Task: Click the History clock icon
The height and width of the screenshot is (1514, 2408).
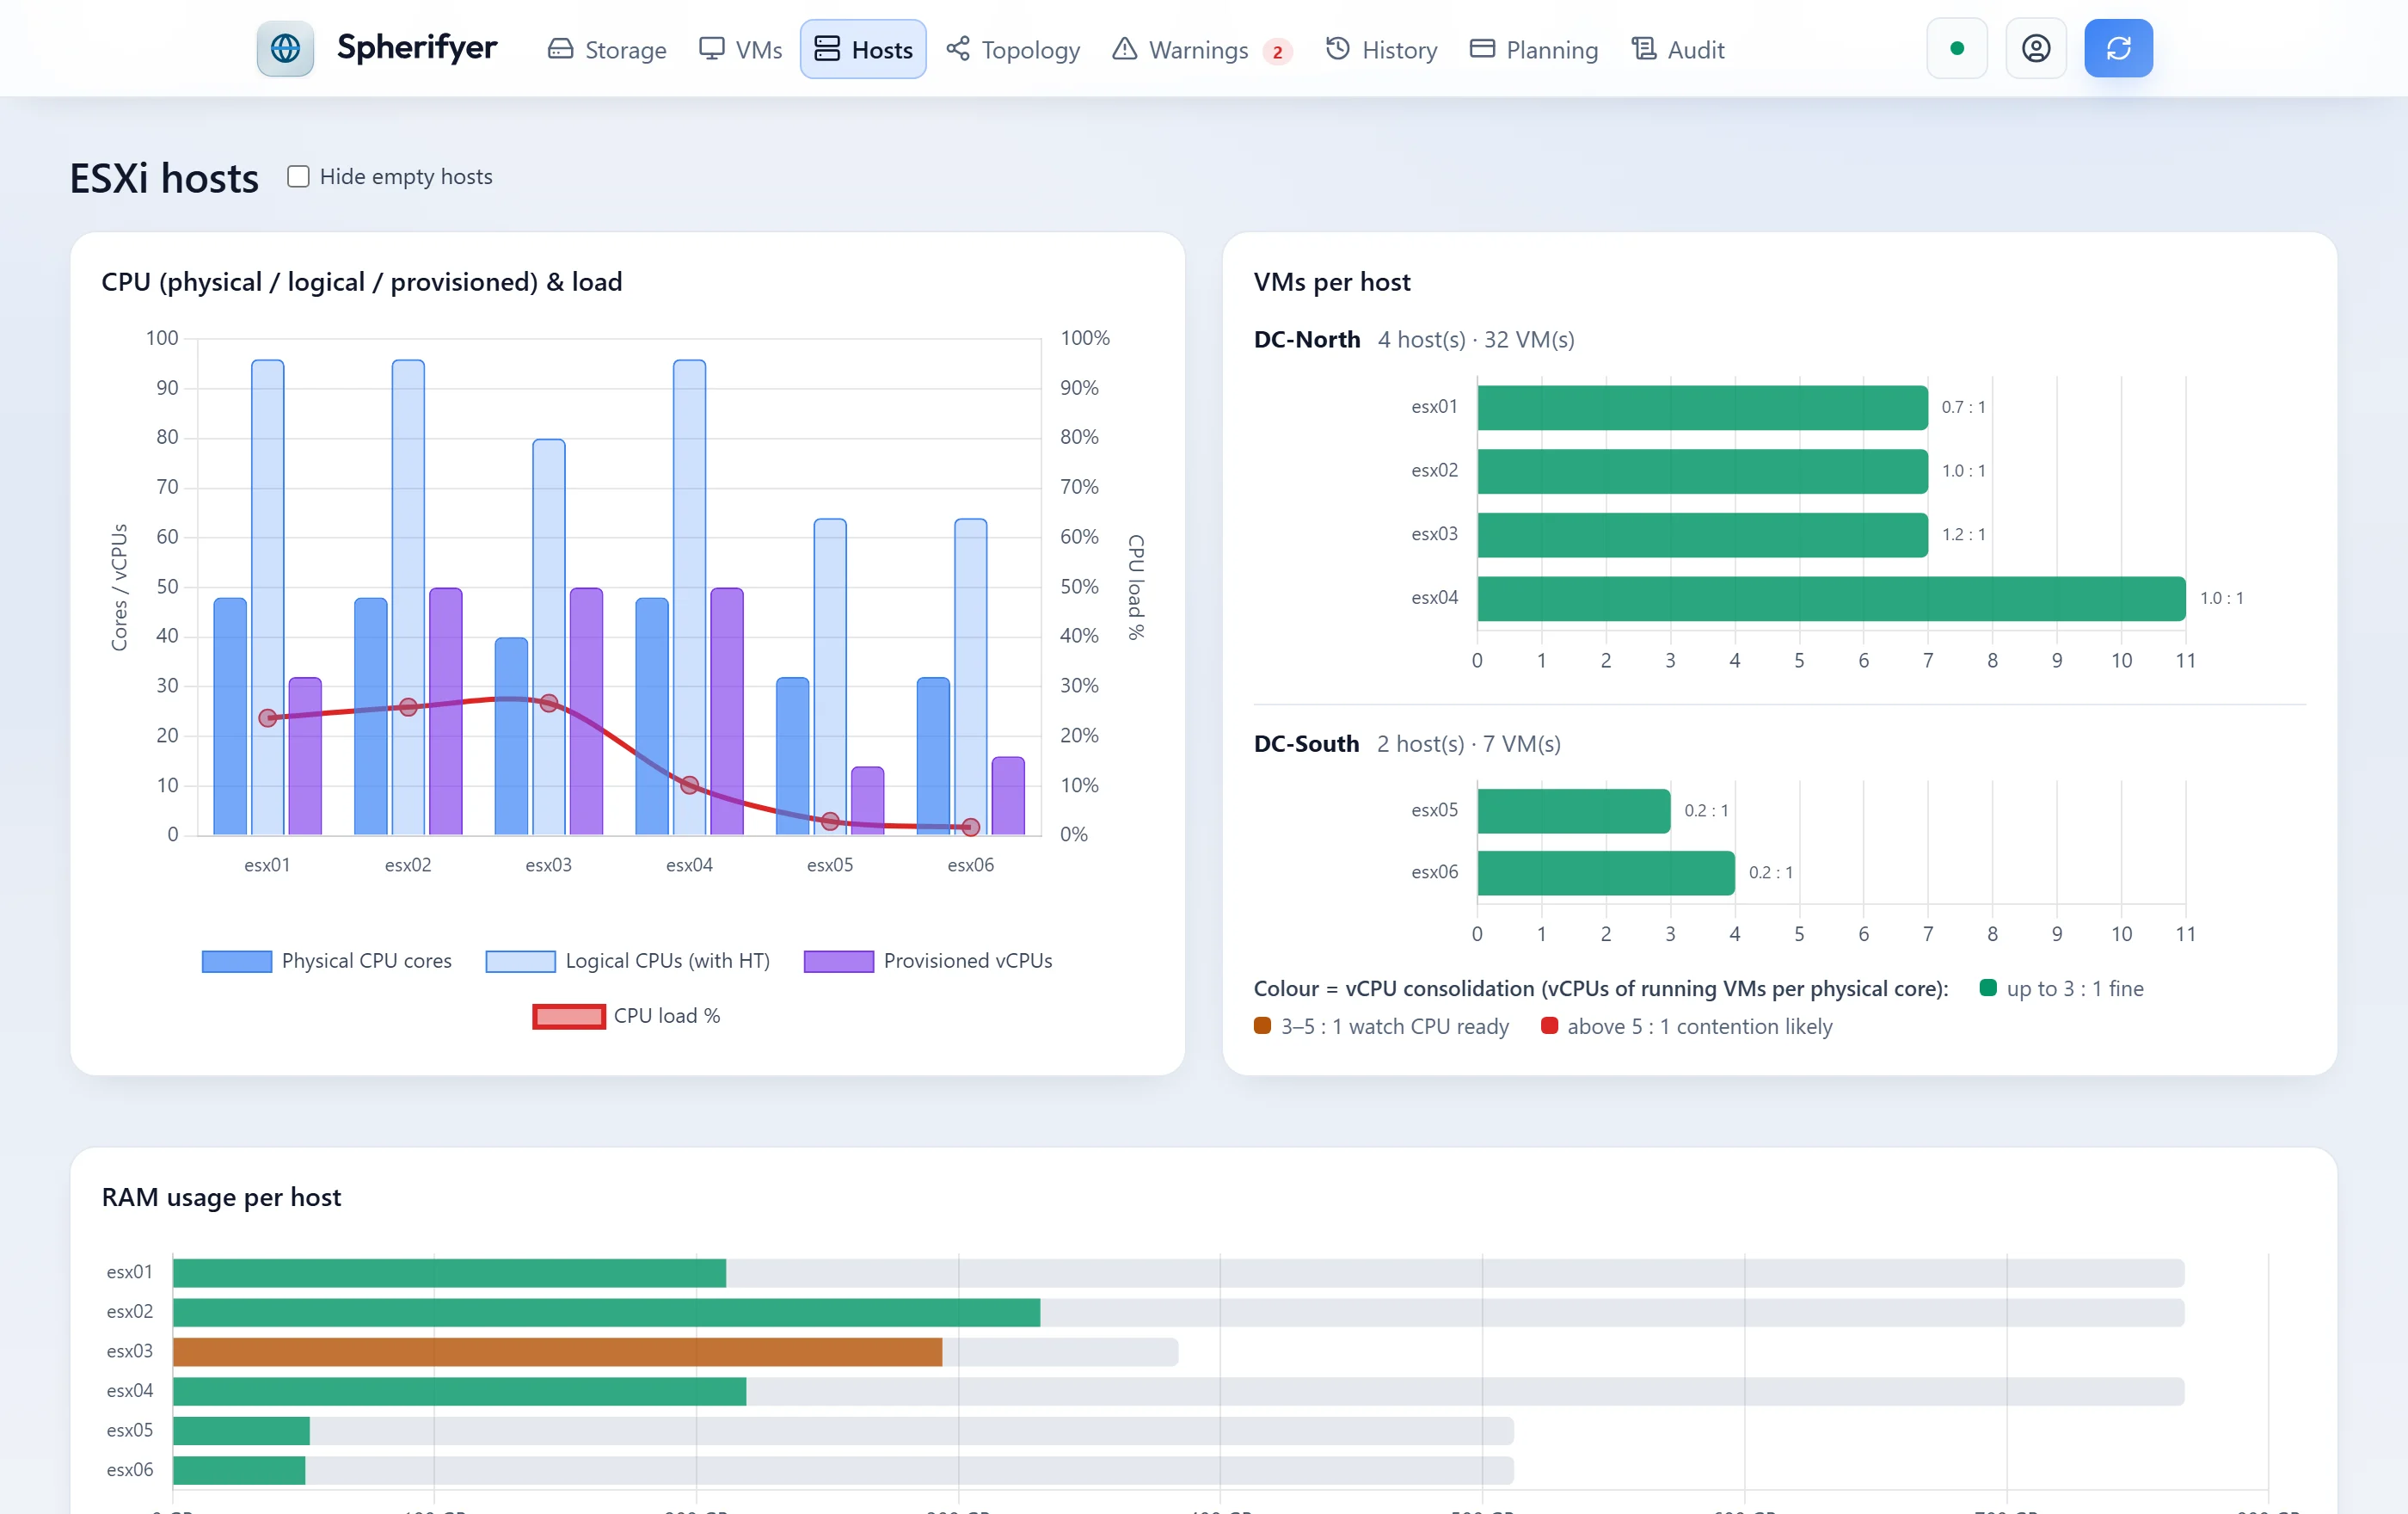Action: [x=1337, y=49]
